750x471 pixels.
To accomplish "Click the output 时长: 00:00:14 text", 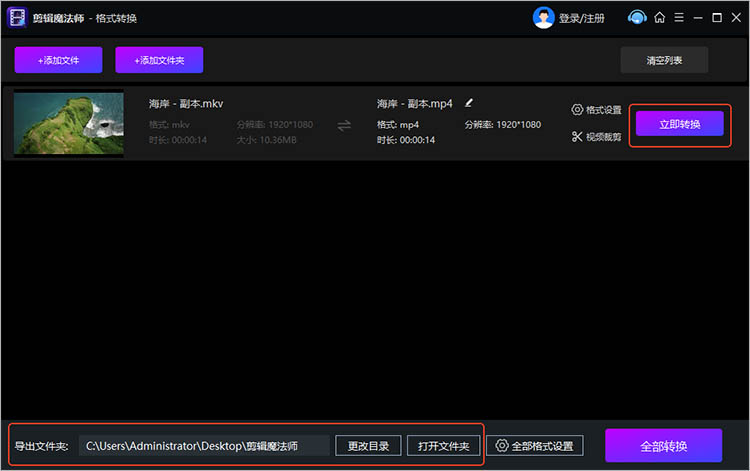I will tap(406, 140).
